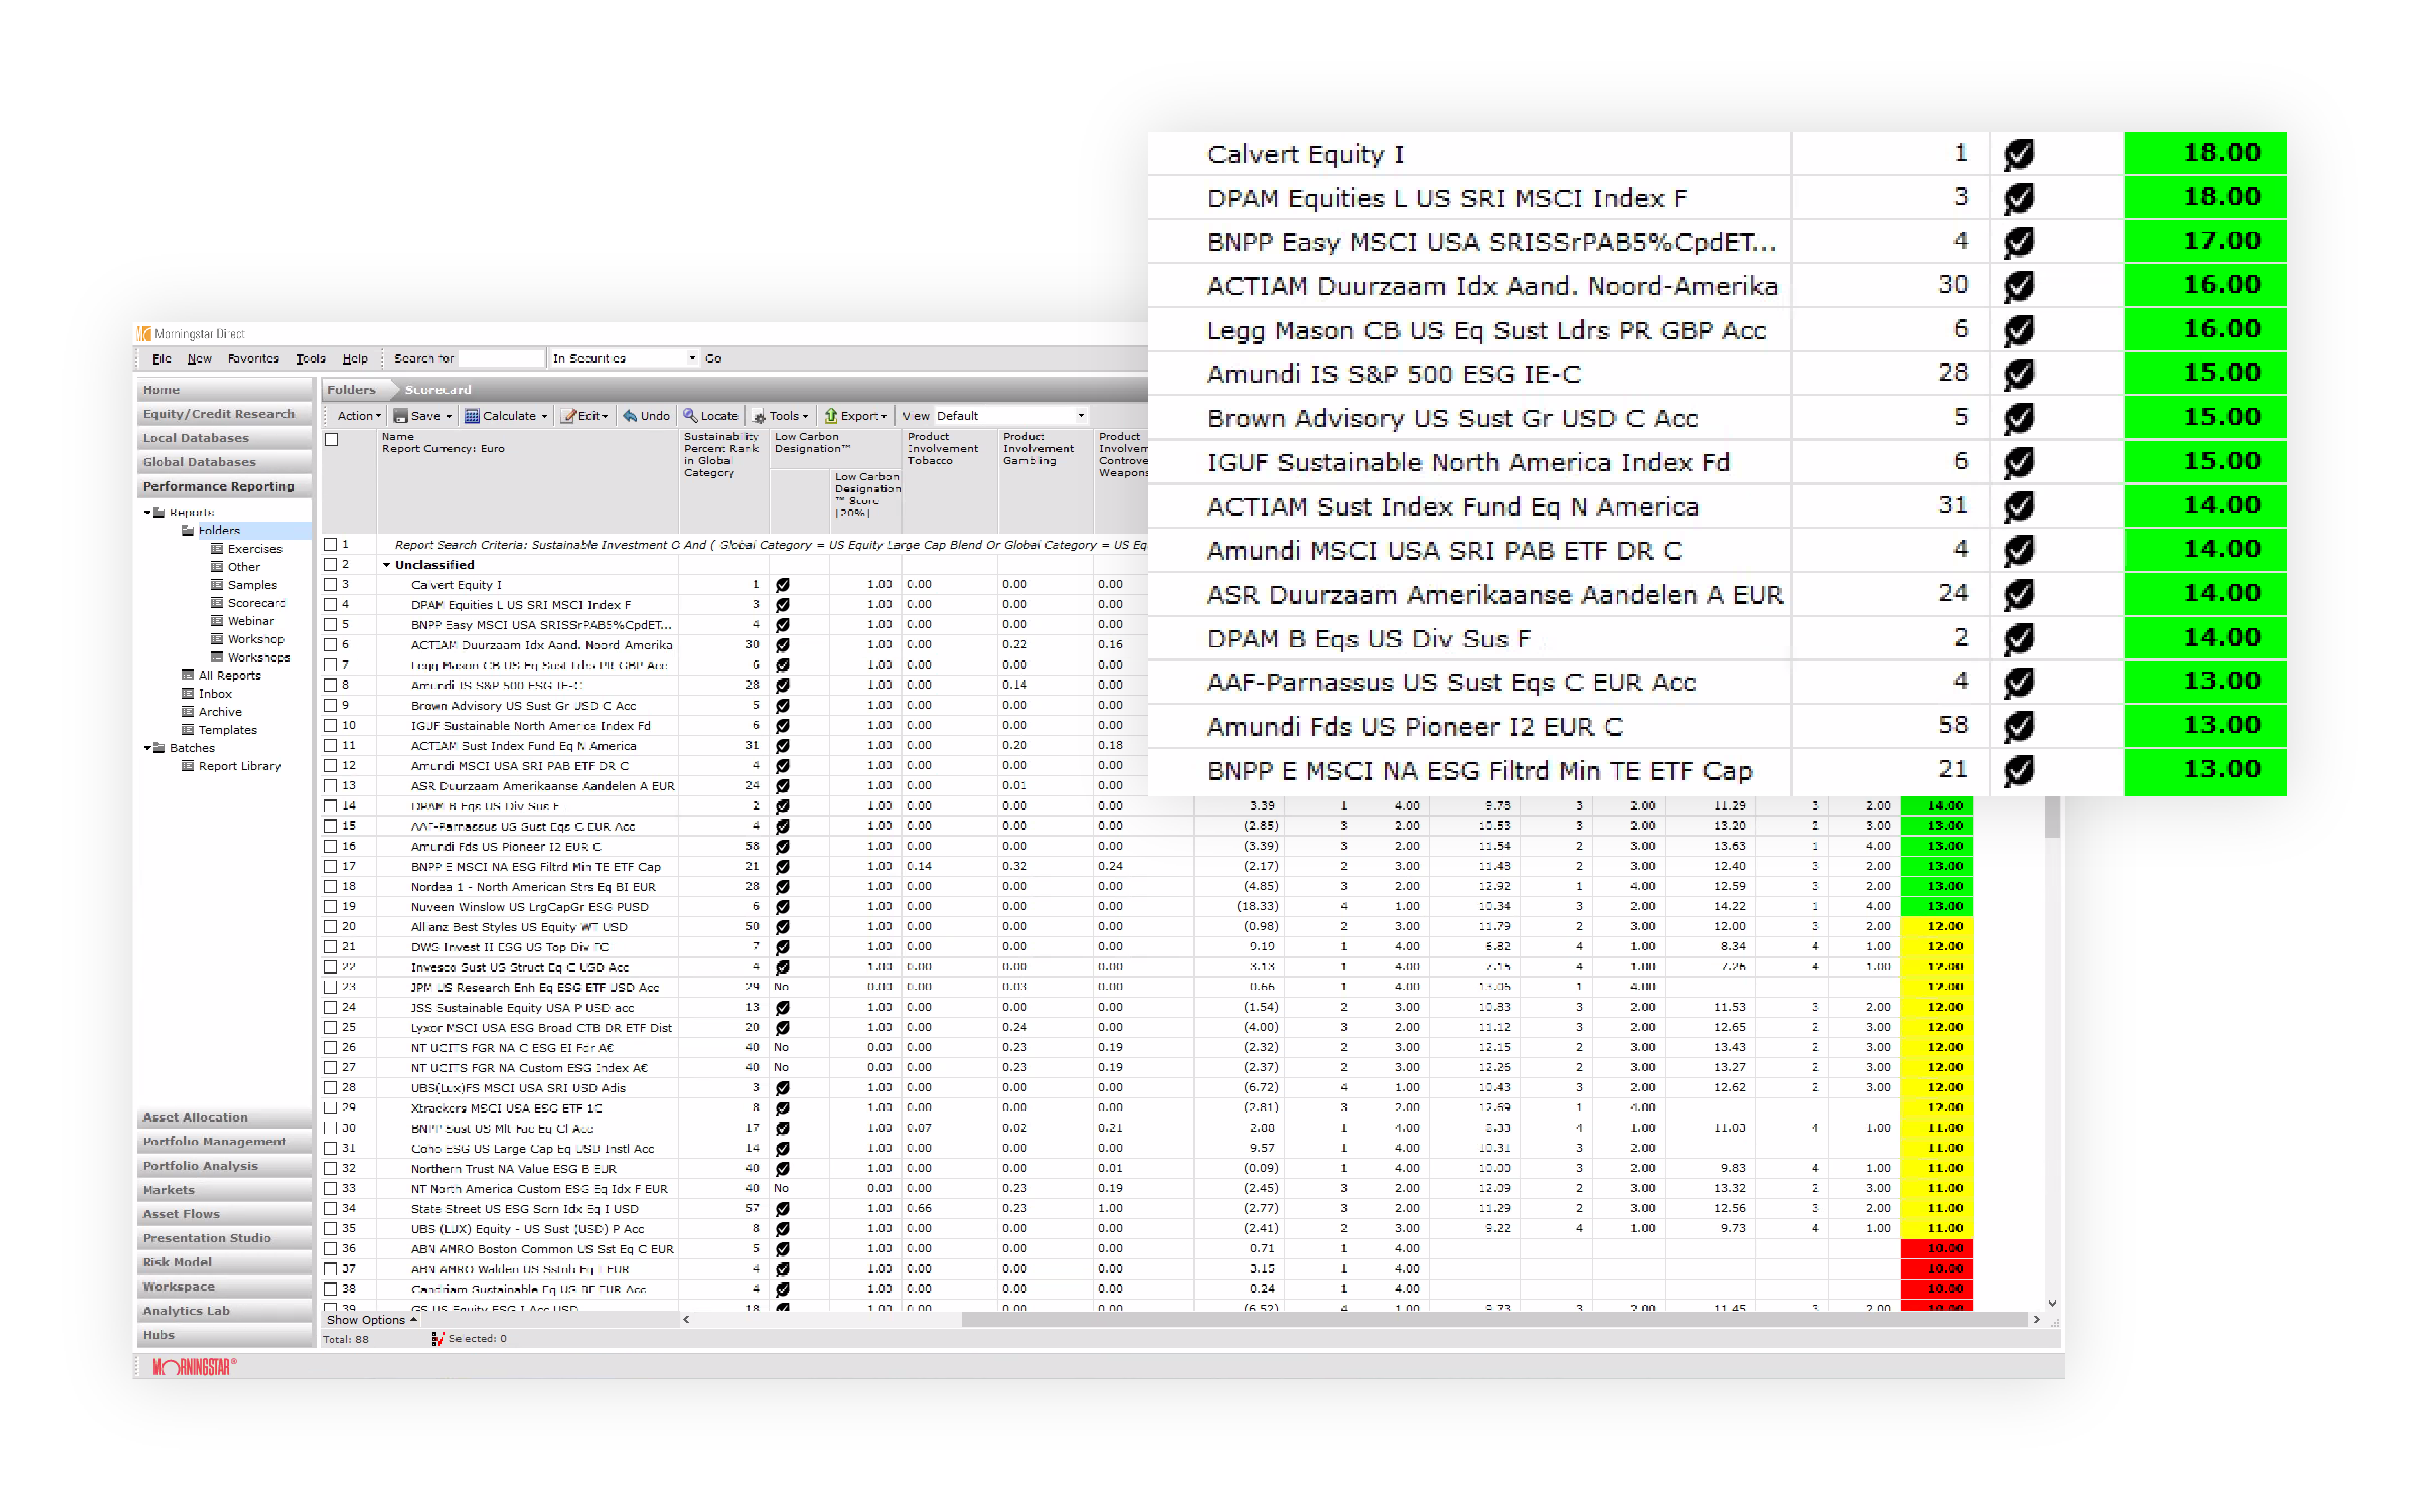
Task: Click the Tools gear icon
Action: point(759,416)
